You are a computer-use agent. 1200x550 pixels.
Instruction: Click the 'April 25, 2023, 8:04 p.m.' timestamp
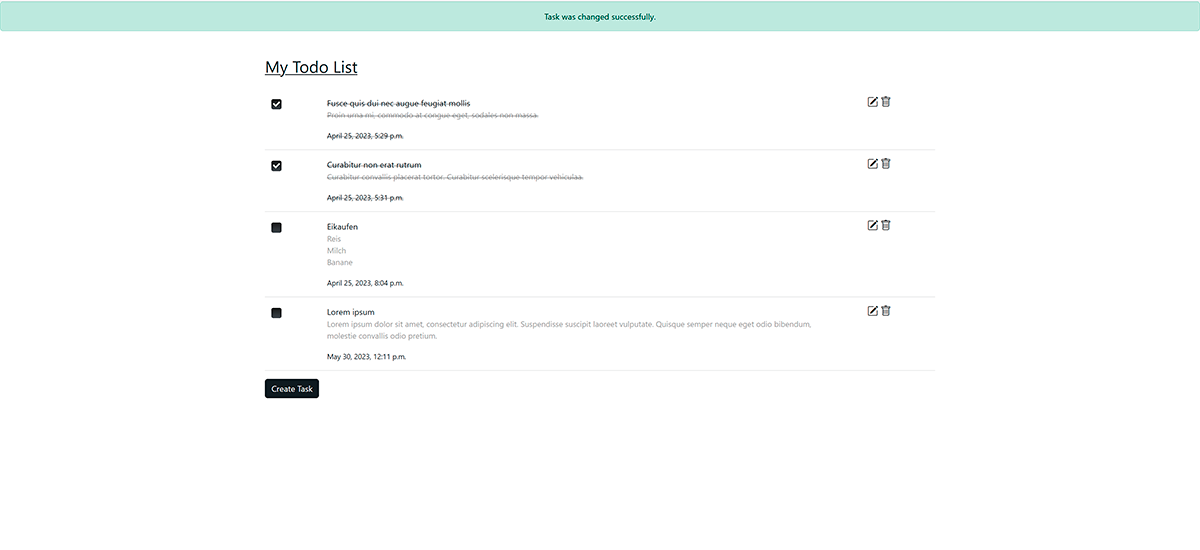(365, 283)
